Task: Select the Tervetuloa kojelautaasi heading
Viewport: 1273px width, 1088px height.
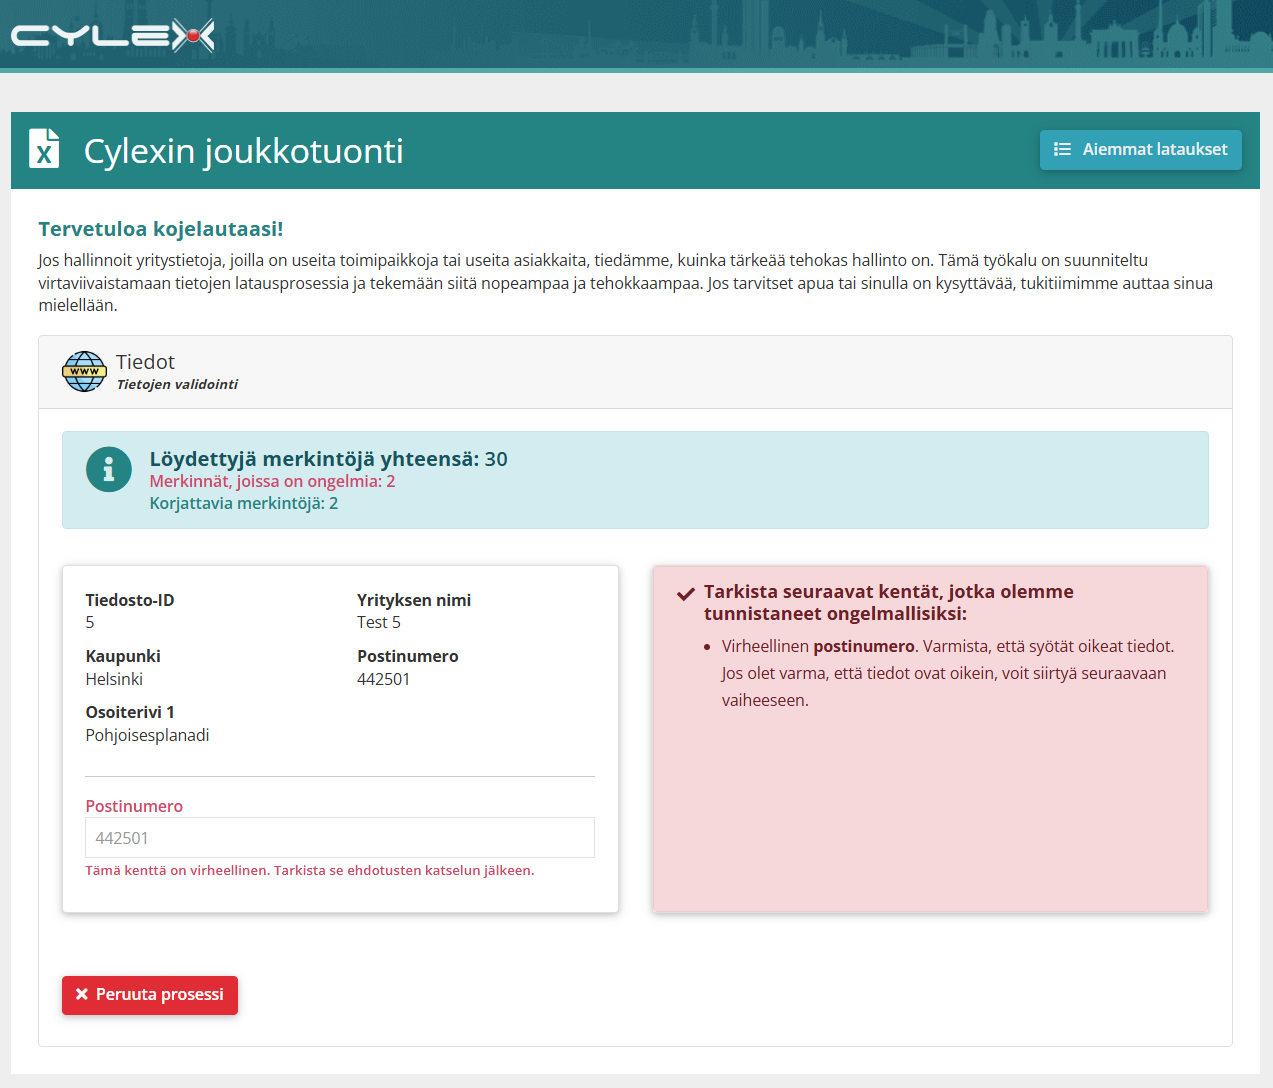Action: [161, 229]
